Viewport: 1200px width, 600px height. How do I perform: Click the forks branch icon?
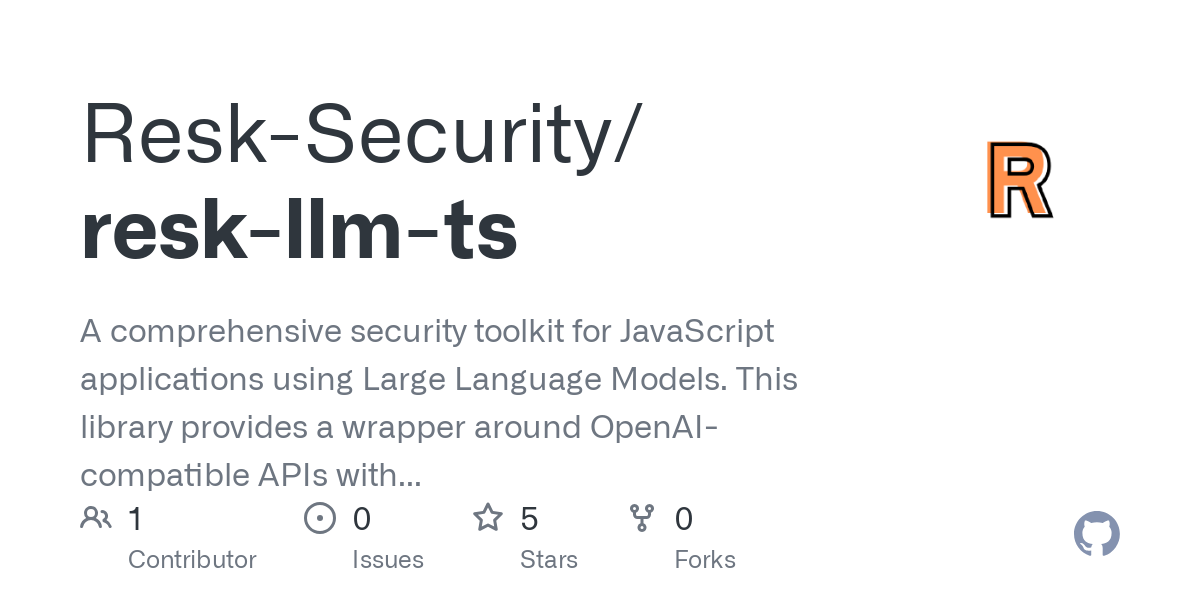coord(642,518)
